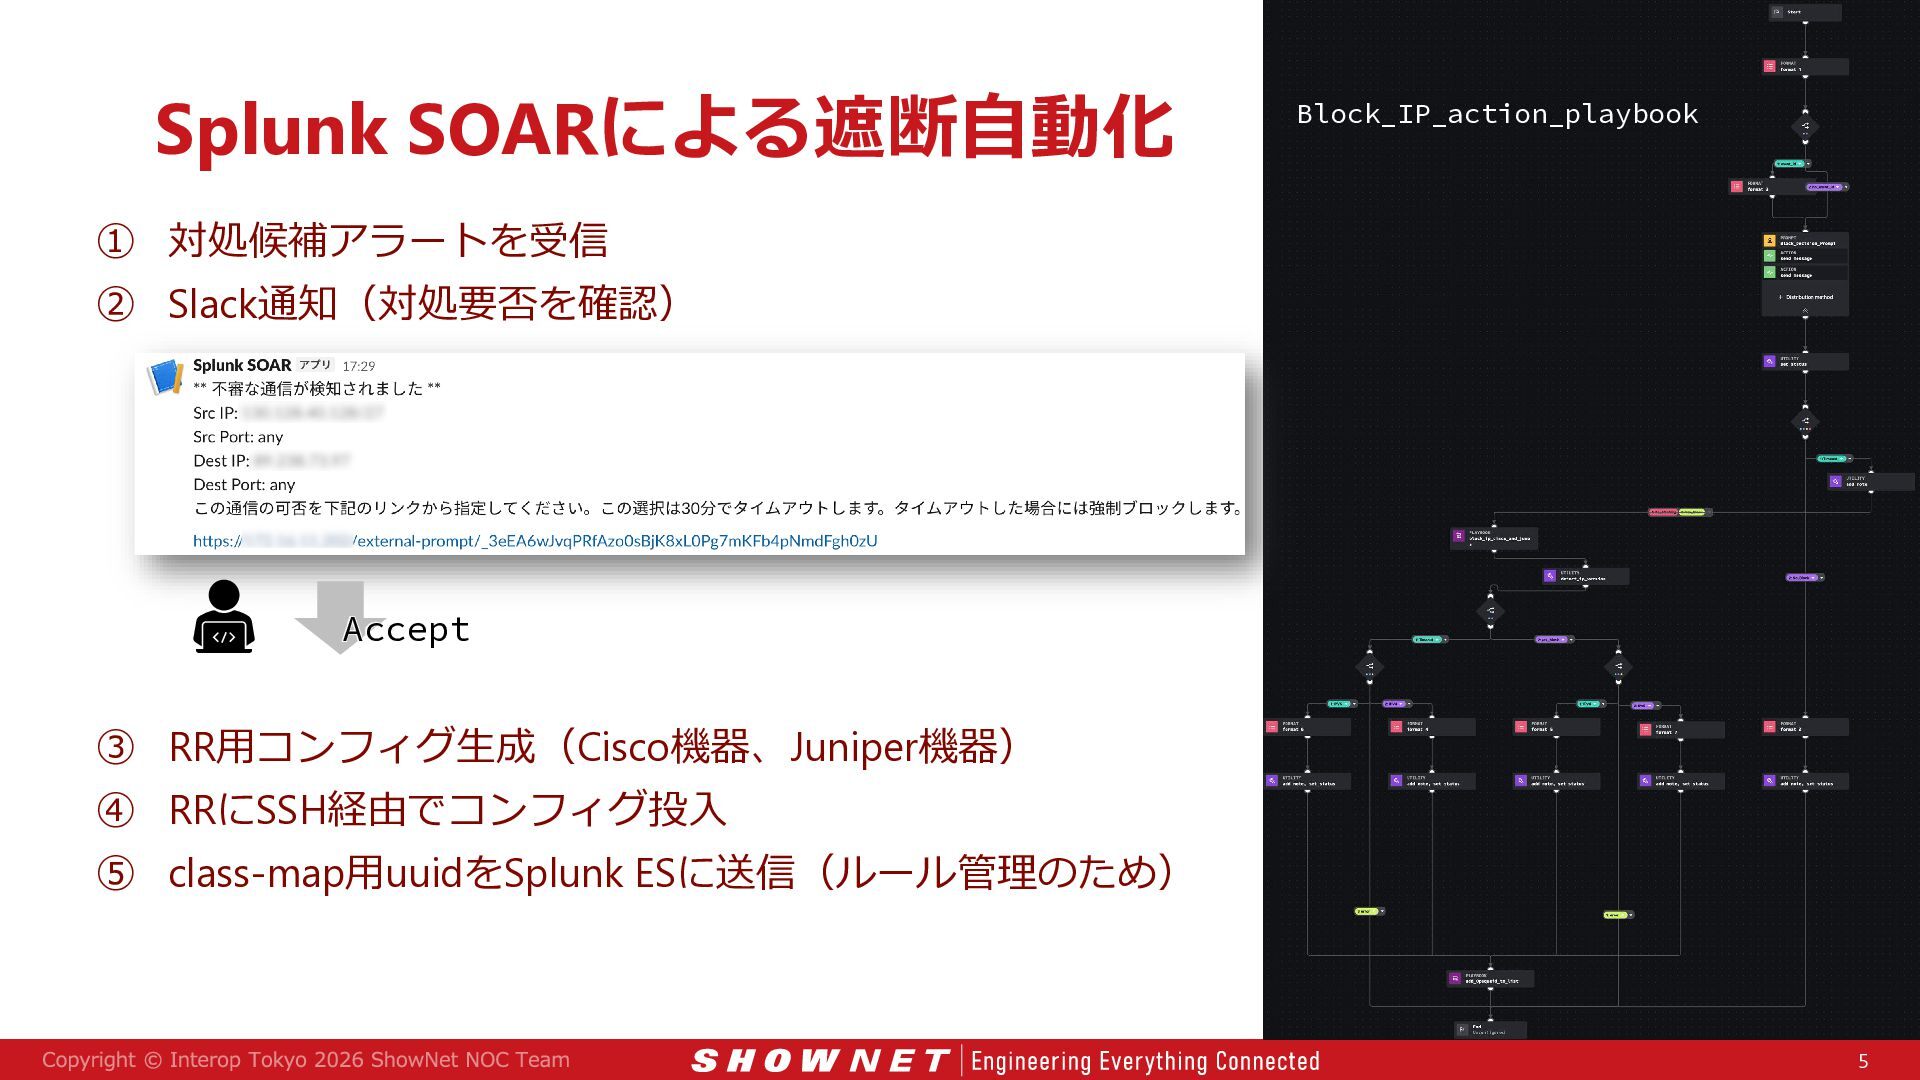1920x1080 pixels.
Task: Click the 17:29 message timestamp
Action: tap(359, 366)
